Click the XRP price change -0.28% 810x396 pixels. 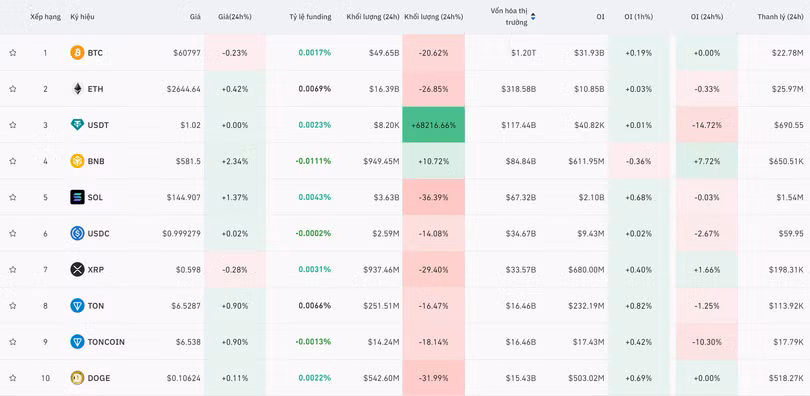coord(235,270)
